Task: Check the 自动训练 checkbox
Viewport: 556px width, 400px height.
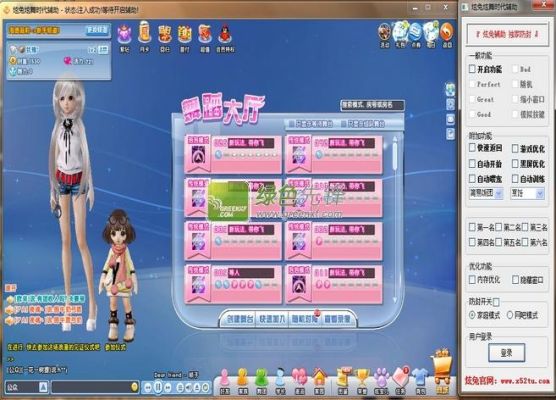Action: click(515, 179)
